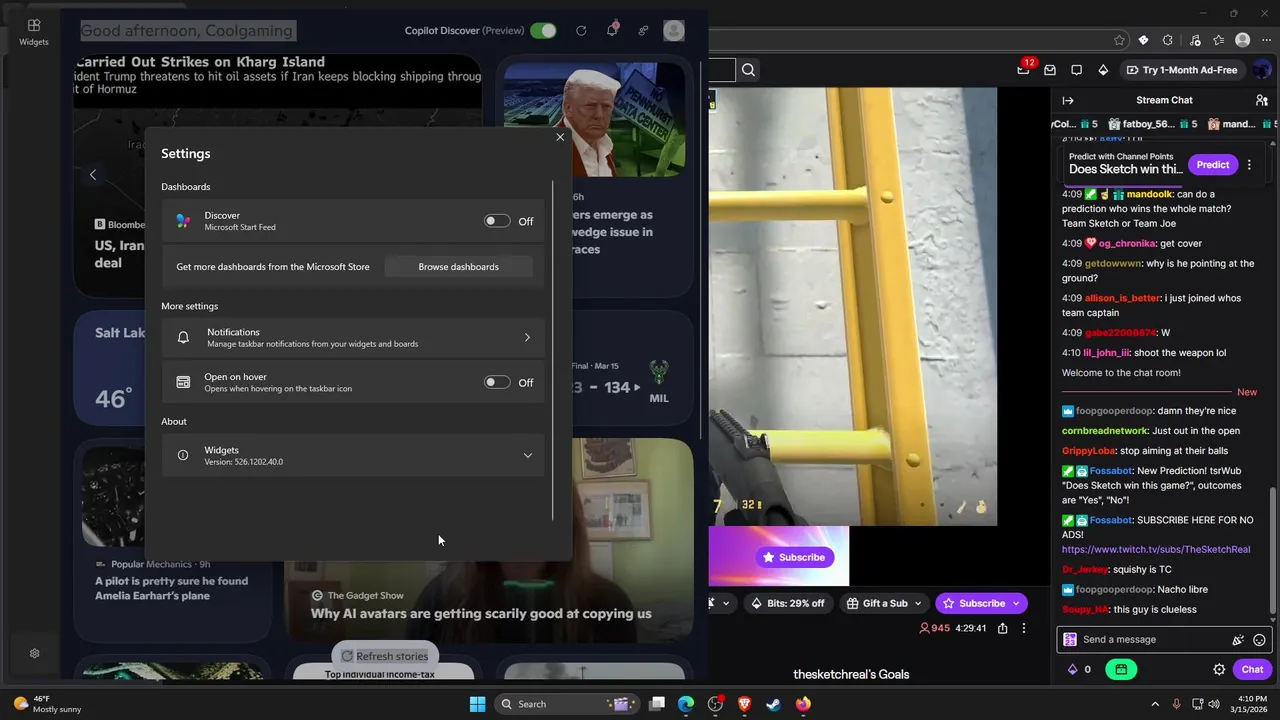Screen dimensions: 1280x720
Task: Open chat community users icon
Action: [x=1261, y=100]
